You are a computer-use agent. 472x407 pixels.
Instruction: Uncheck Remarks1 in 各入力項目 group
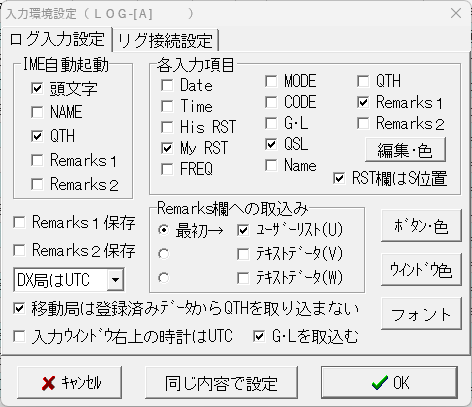(363, 102)
